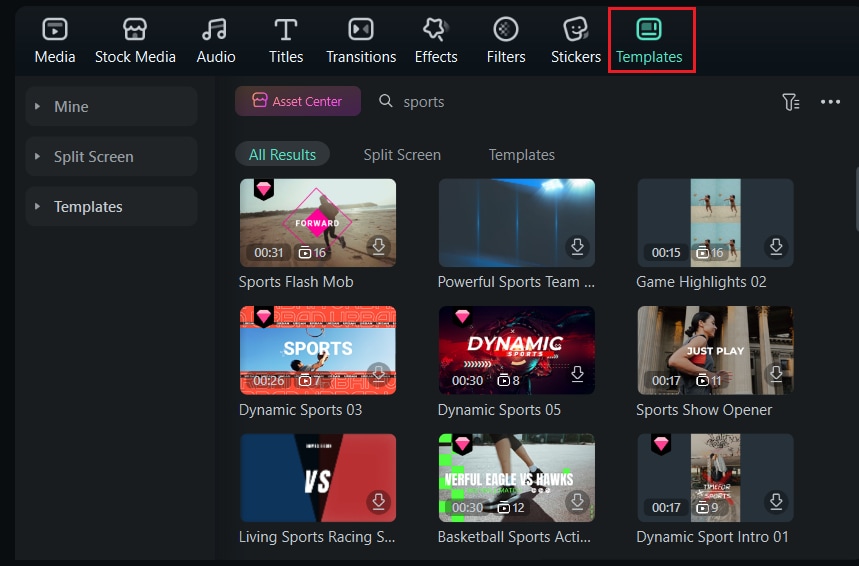This screenshot has height=566, width=859.
Task: Click the "Sports Flash Mob" title text
Action: (296, 282)
